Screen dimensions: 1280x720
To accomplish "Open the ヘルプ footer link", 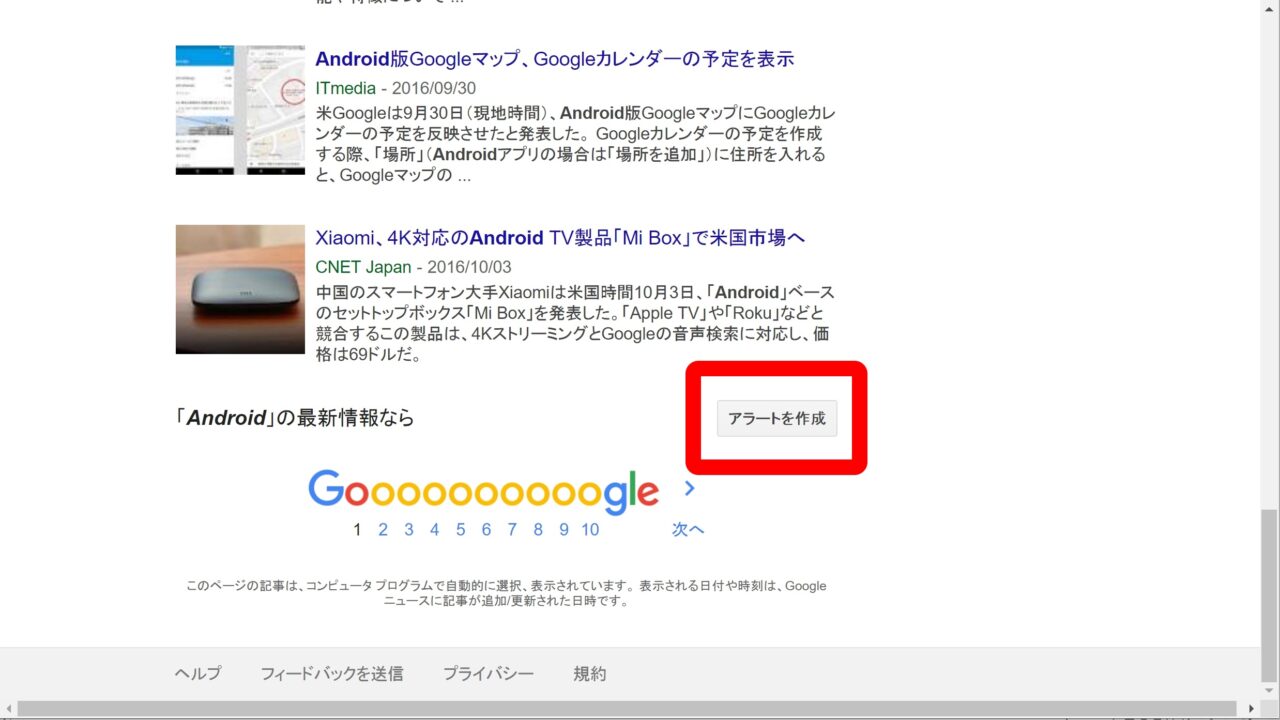I will tap(198, 674).
